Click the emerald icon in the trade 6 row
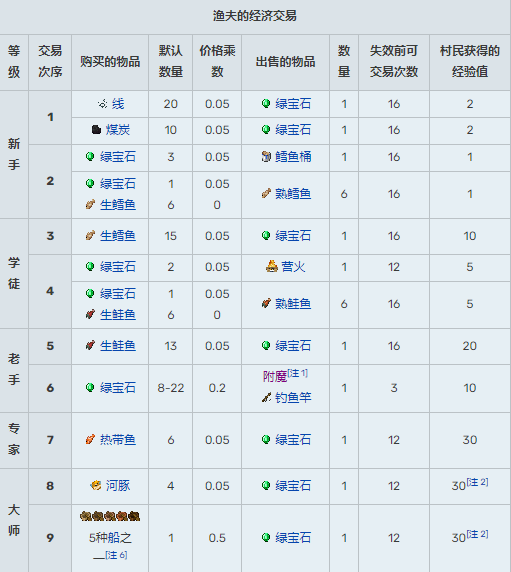511x572 pixels. point(90,387)
